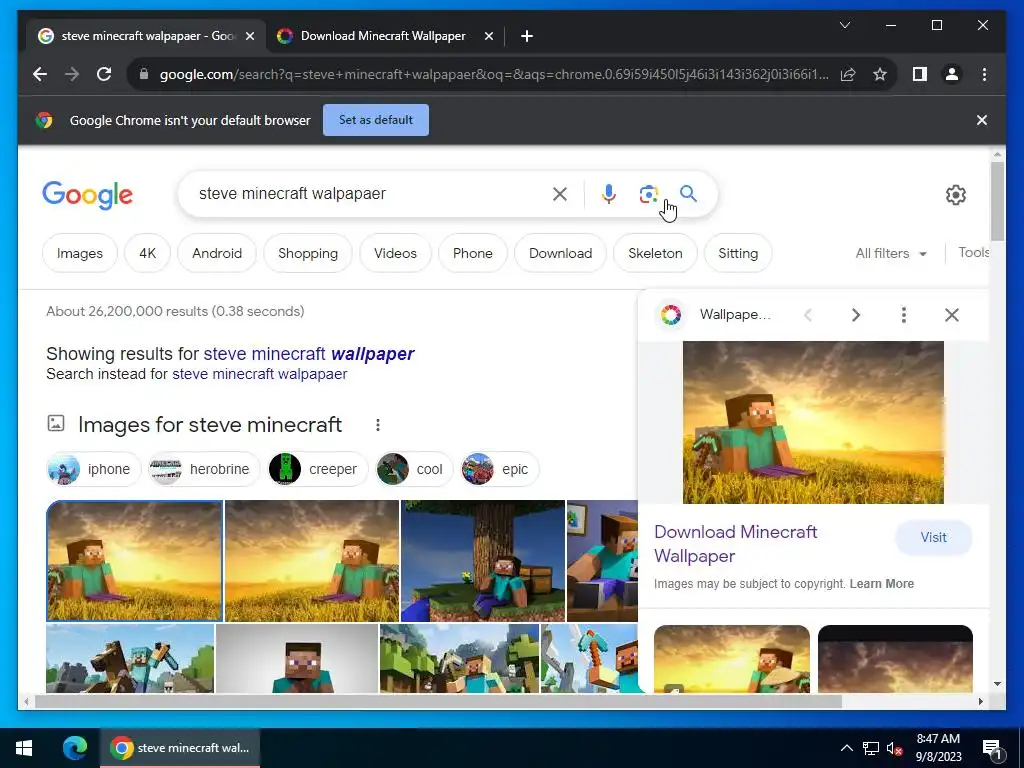
Task: Show next image in preview panel
Action: [856, 315]
